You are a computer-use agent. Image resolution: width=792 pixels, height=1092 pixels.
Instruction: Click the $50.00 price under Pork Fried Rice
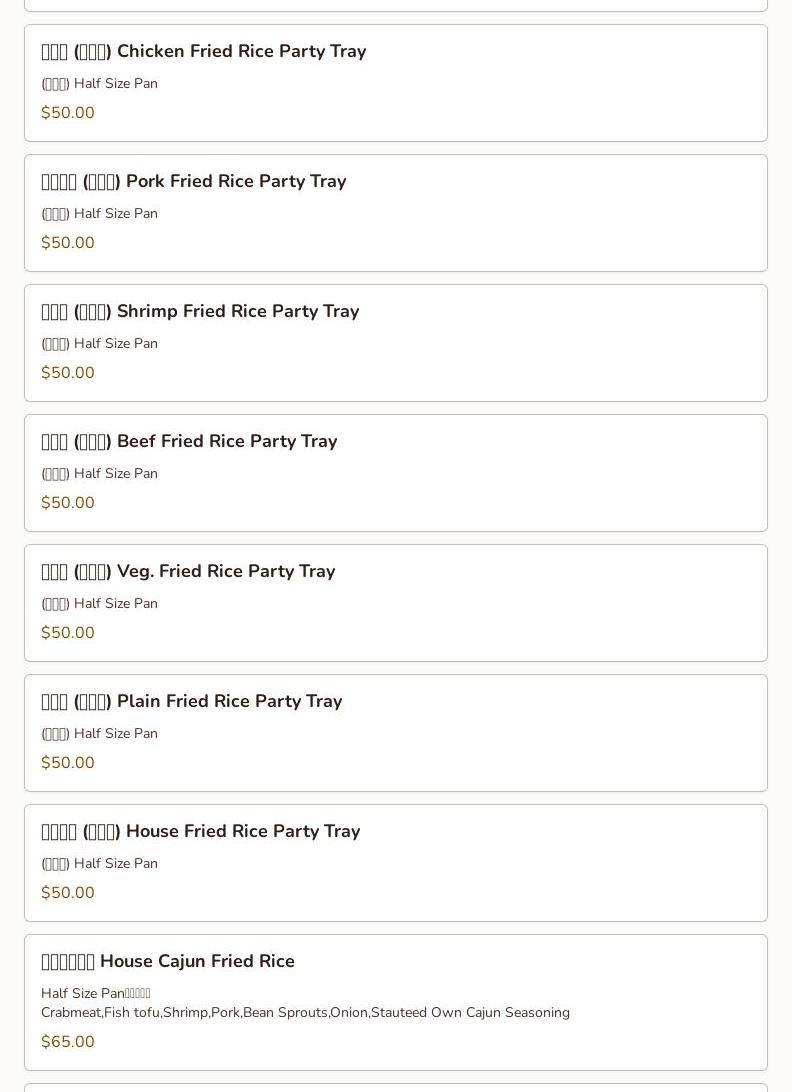click(x=68, y=243)
